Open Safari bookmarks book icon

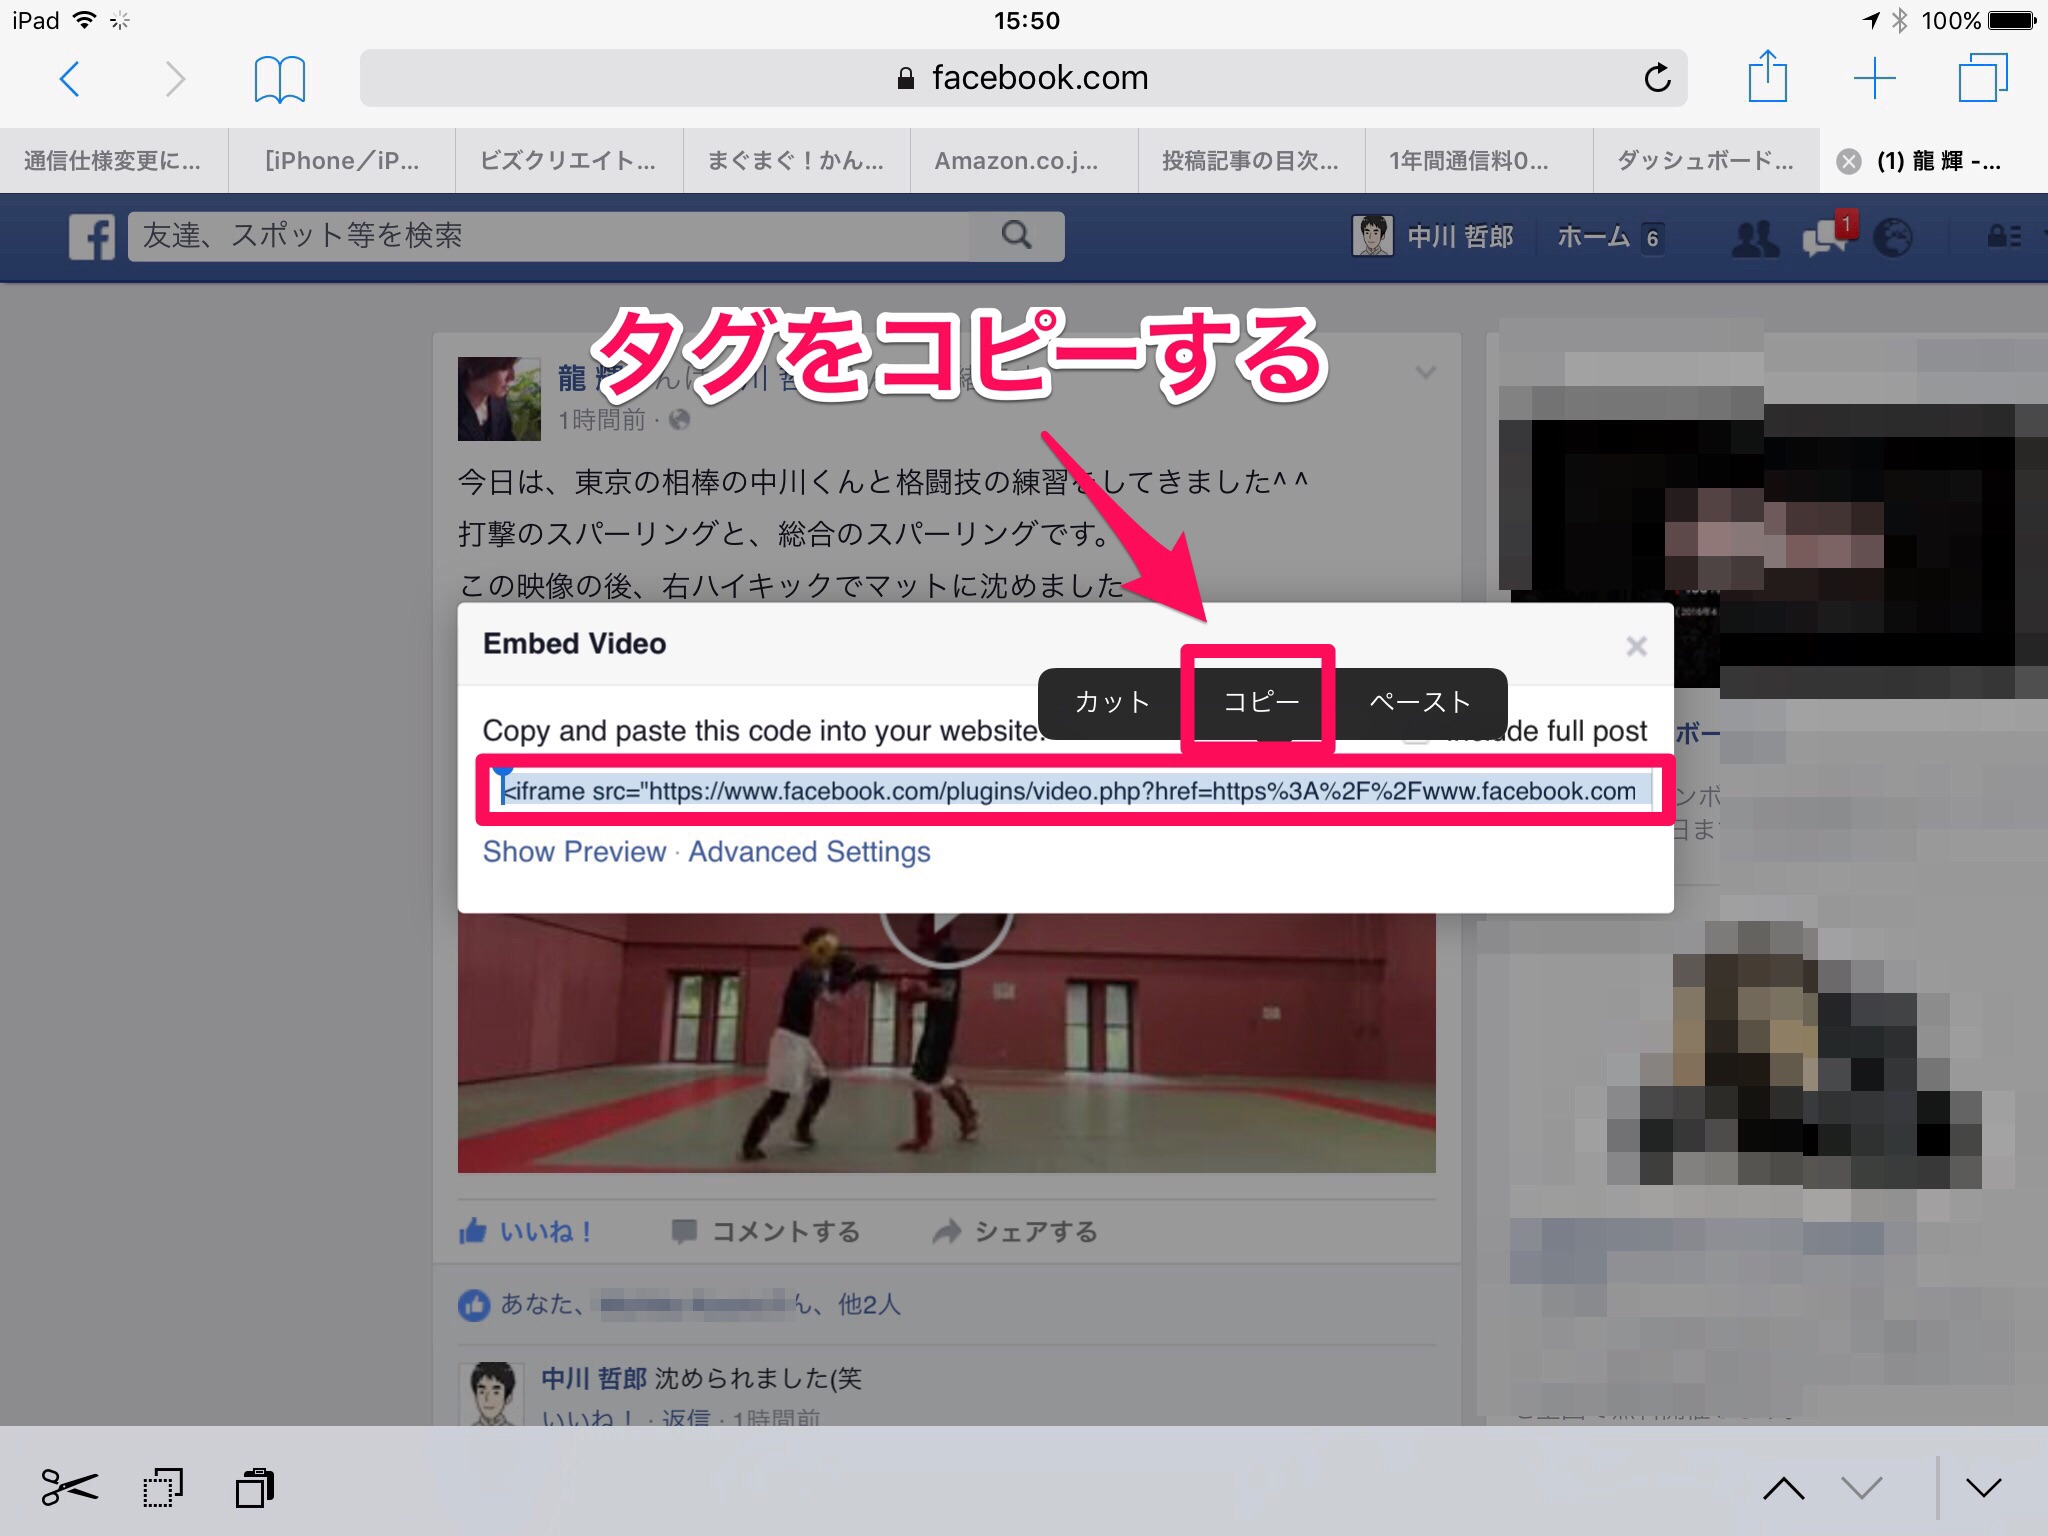[x=279, y=79]
